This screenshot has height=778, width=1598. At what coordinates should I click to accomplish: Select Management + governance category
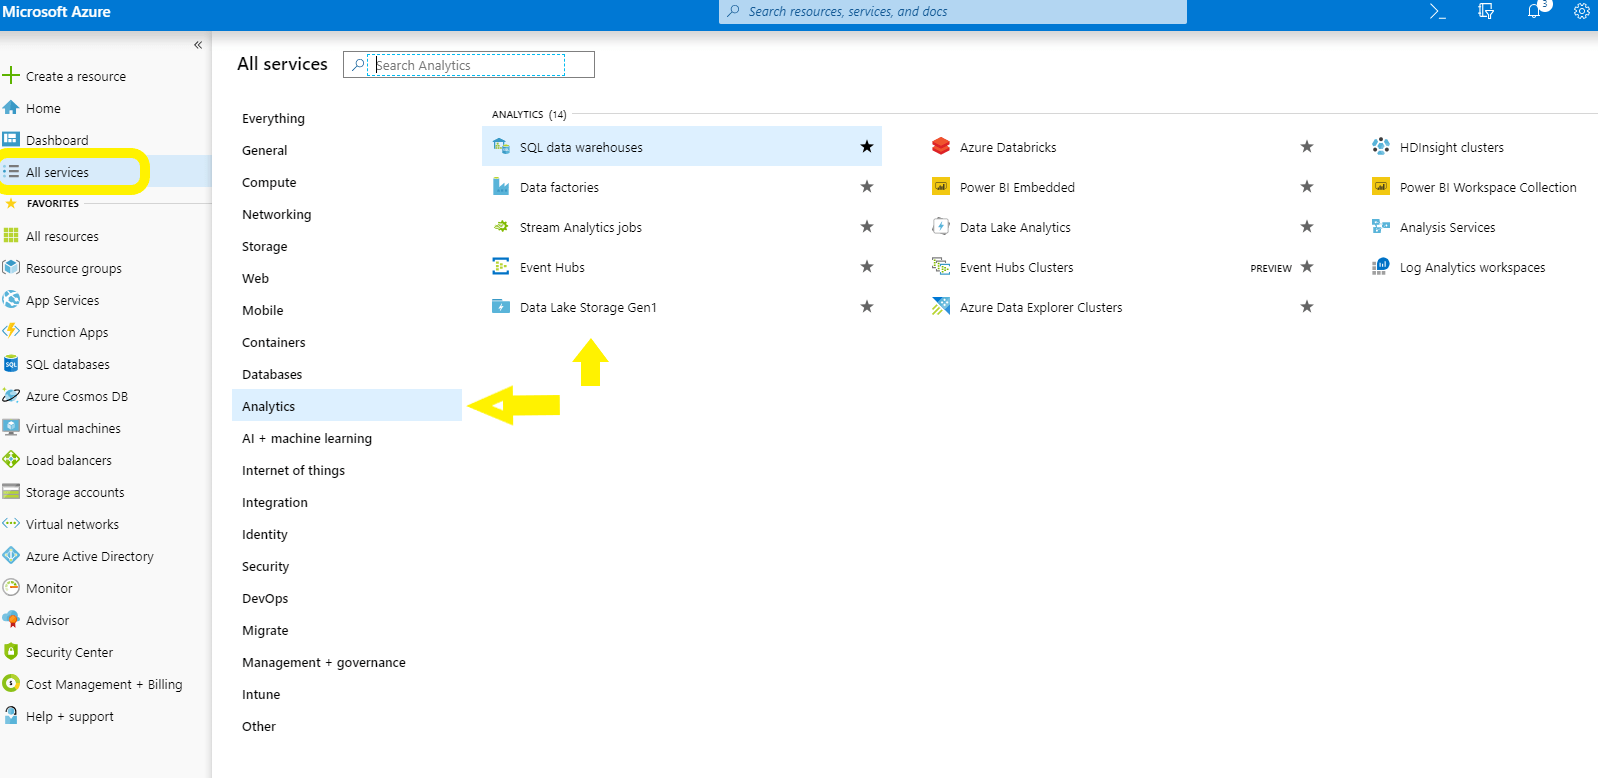coord(324,662)
